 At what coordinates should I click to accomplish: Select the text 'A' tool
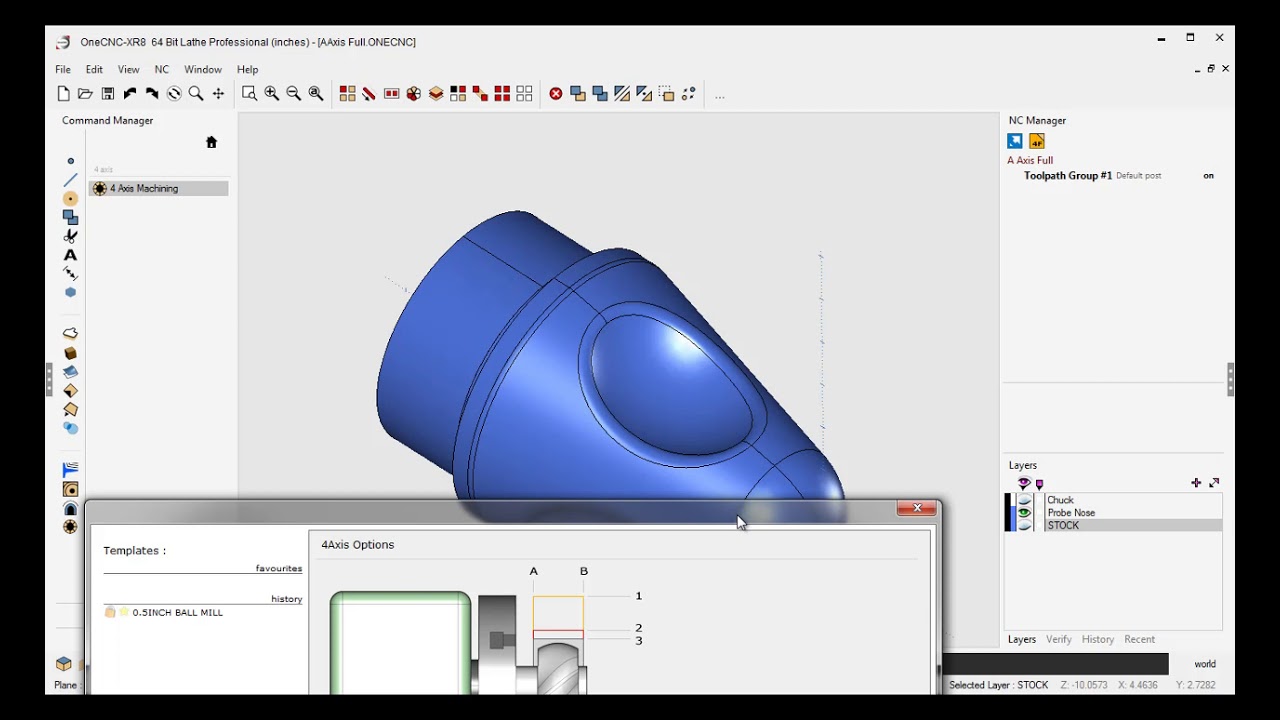pos(70,255)
